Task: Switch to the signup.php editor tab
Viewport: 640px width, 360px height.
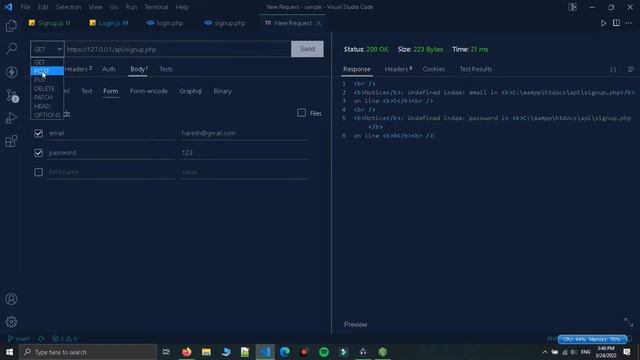Action: coord(225,23)
